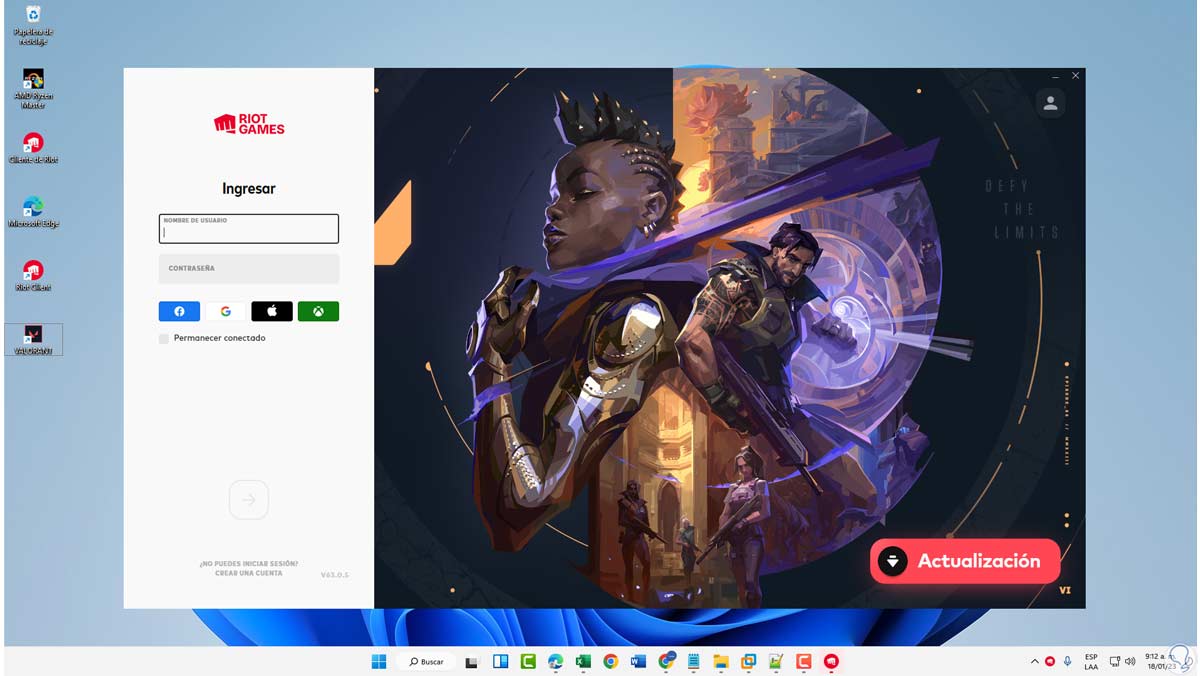Focus the Nombre de usuario field
Image resolution: width=1200 pixels, height=676 pixels.
click(249, 228)
